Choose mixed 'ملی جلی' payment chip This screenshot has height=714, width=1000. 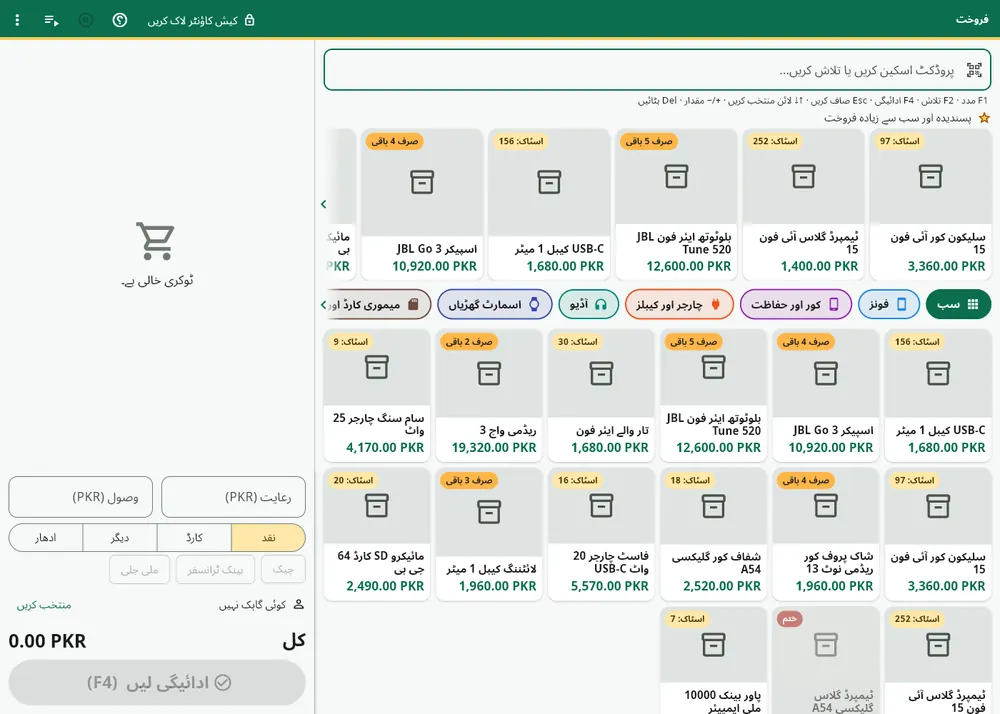pos(140,569)
